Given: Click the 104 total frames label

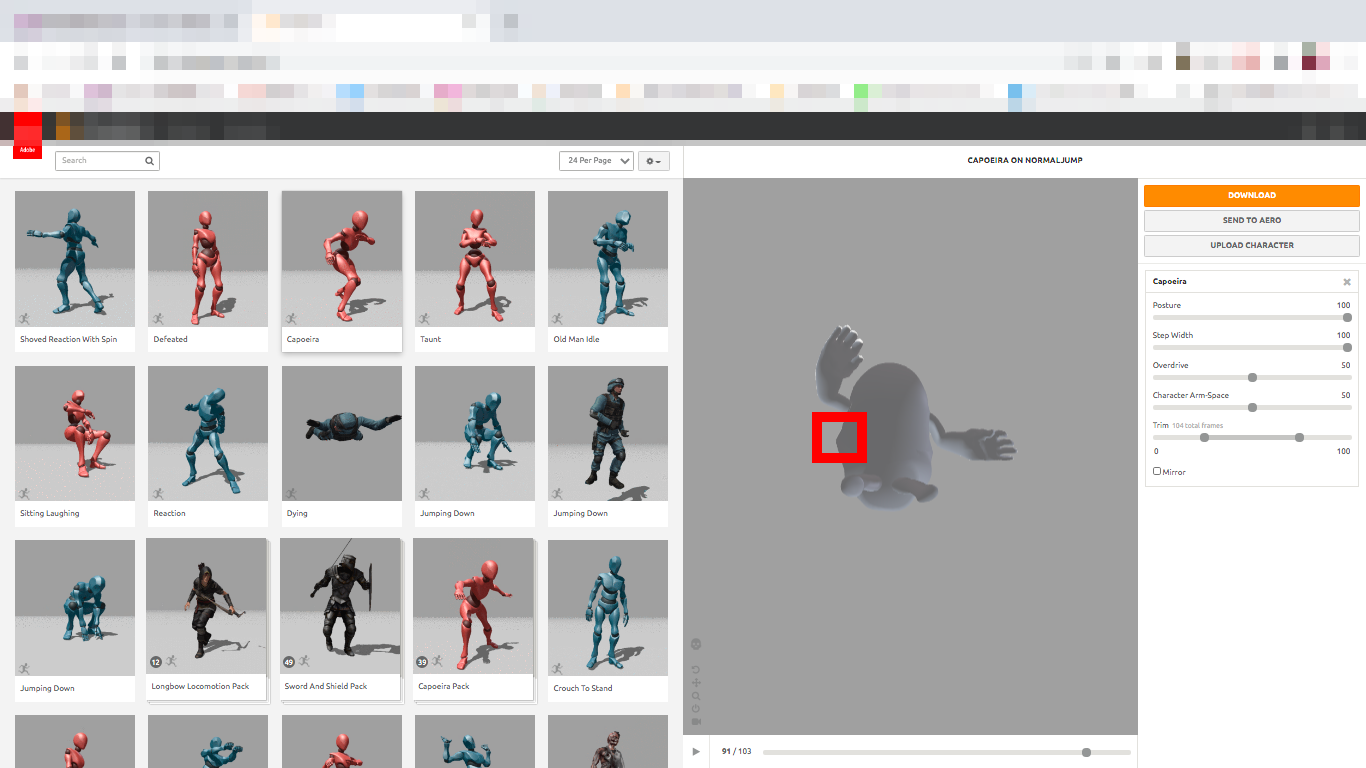Looking at the screenshot, I should [x=1197, y=426].
